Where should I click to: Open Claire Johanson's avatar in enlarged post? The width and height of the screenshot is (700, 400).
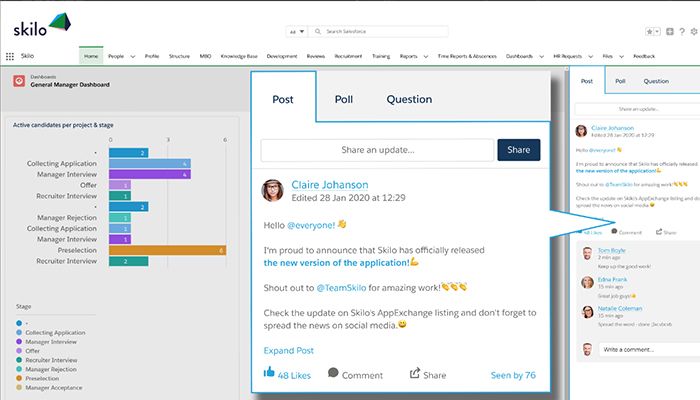click(x=272, y=191)
